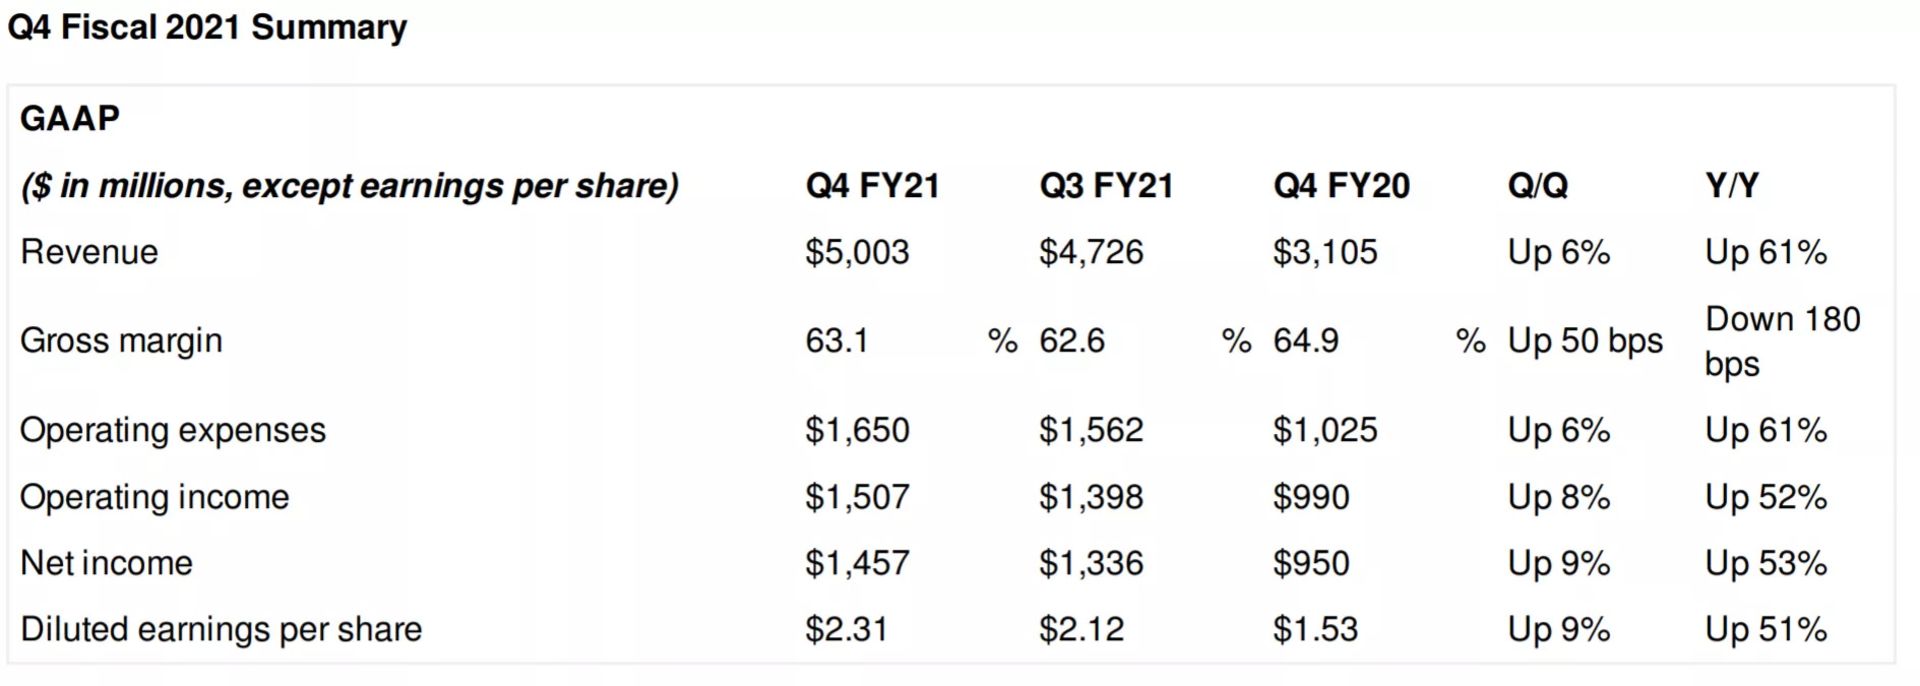Select the Q4 FY21 column header
Viewport: 1920px width, 686px height.
tap(872, 186)
